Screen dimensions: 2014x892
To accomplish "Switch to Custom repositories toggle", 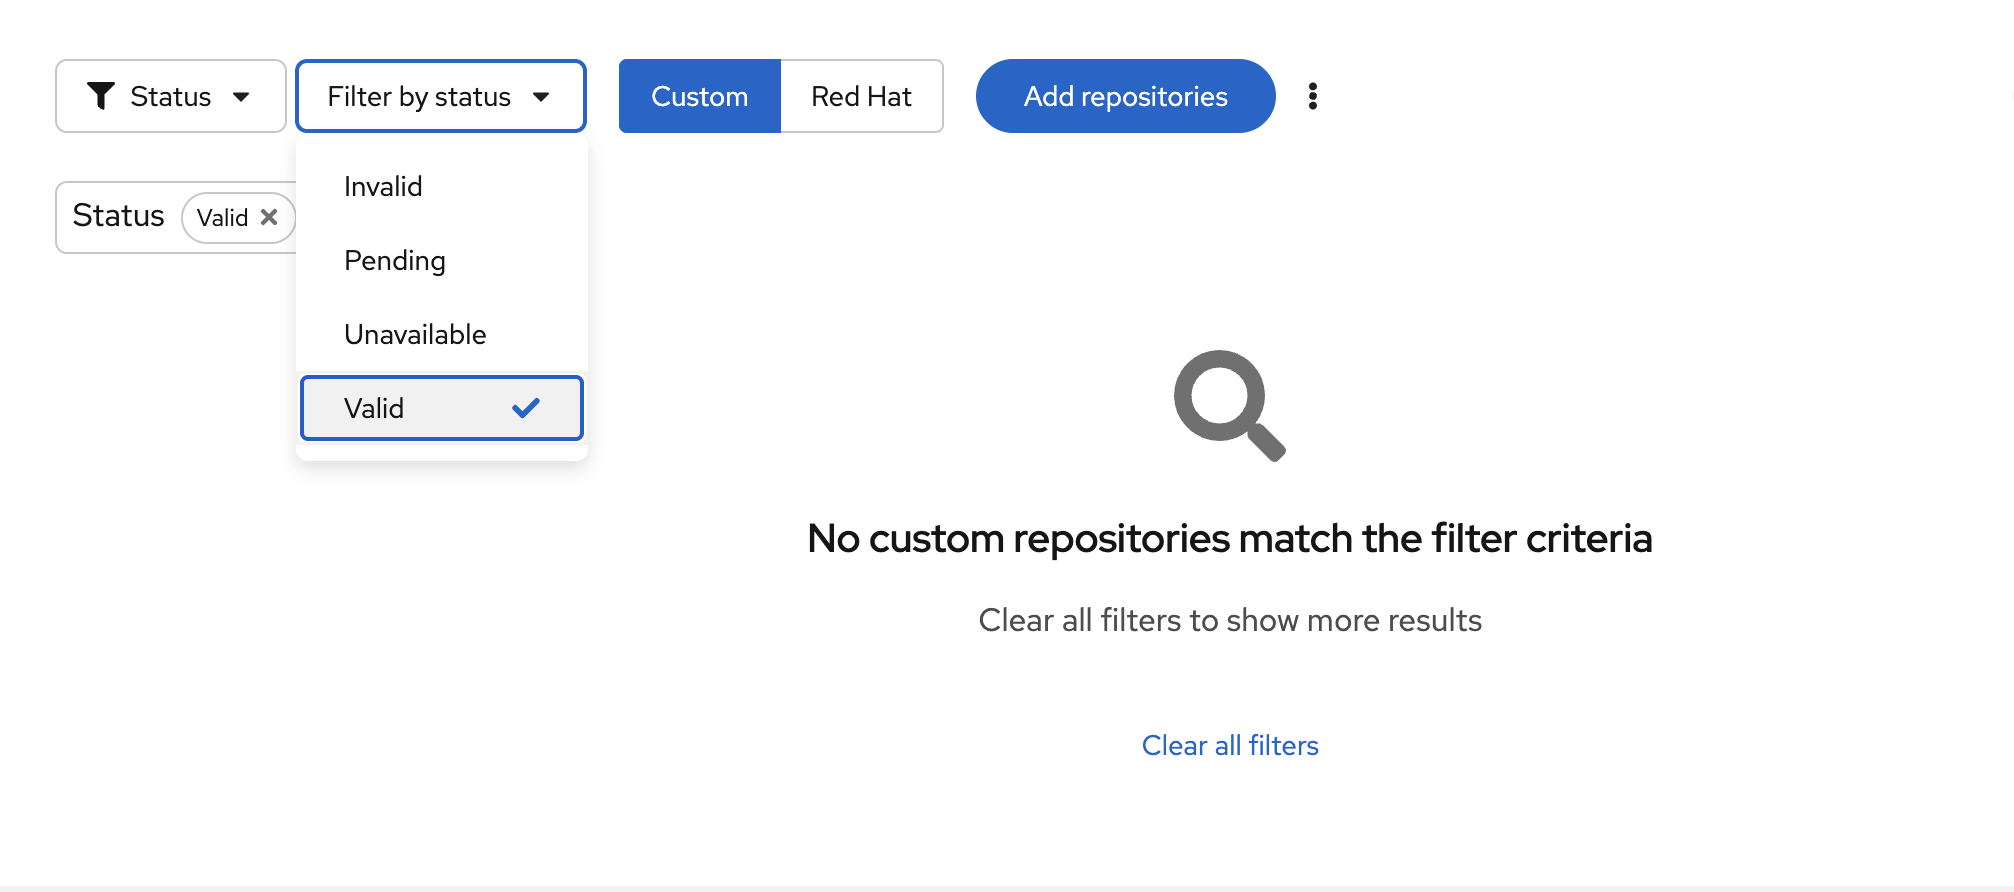I will [x=699, y=96].
